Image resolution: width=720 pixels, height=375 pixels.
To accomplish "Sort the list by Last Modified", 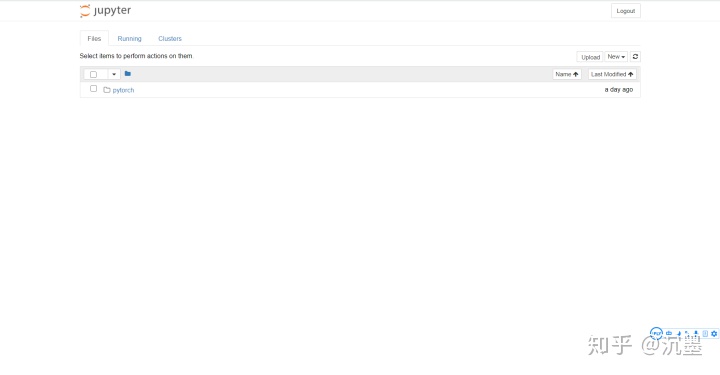I will click(x=612, y=74).
